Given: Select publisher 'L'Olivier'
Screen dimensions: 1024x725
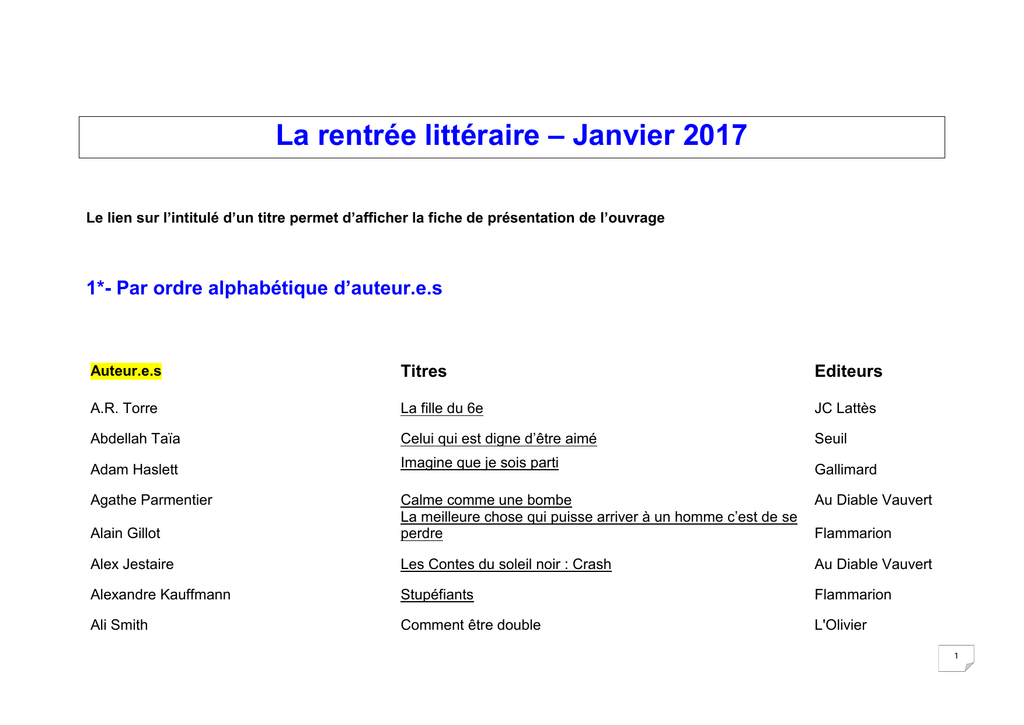Looking at the screenshot, I should pos(840,625).
